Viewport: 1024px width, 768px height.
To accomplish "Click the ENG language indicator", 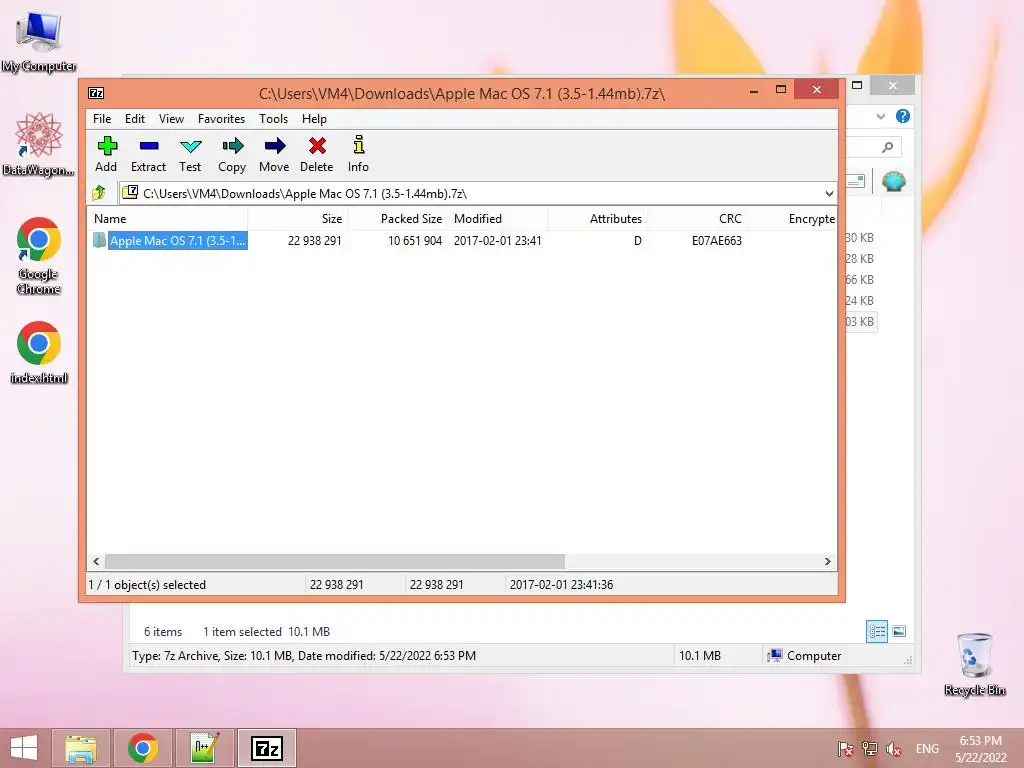I will point(927,749).
